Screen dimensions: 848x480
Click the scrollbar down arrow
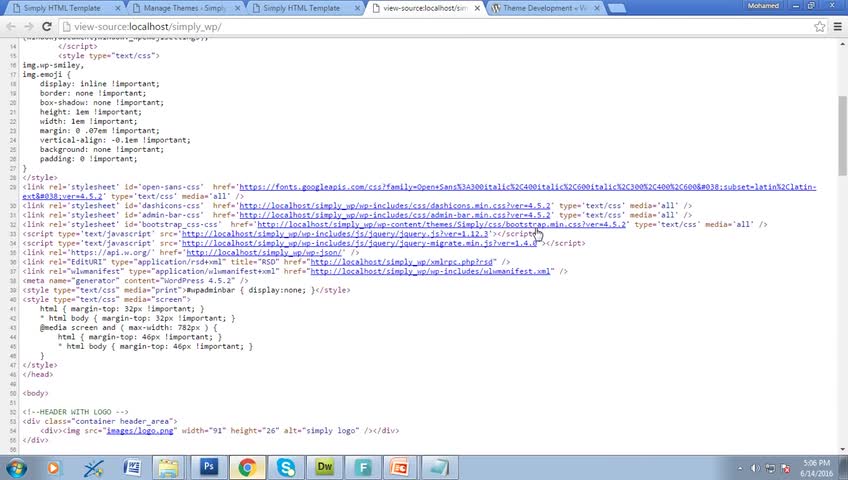click(x=843, y=449)
